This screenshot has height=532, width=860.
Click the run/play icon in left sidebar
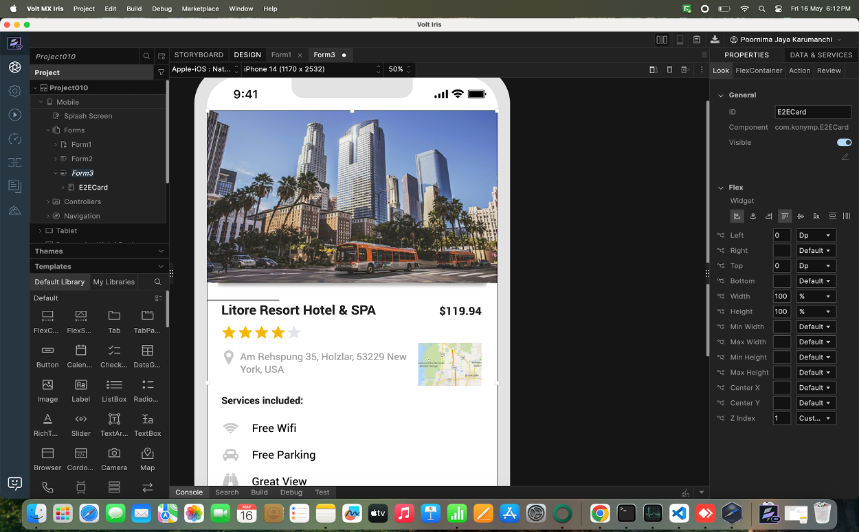[15, 115]
